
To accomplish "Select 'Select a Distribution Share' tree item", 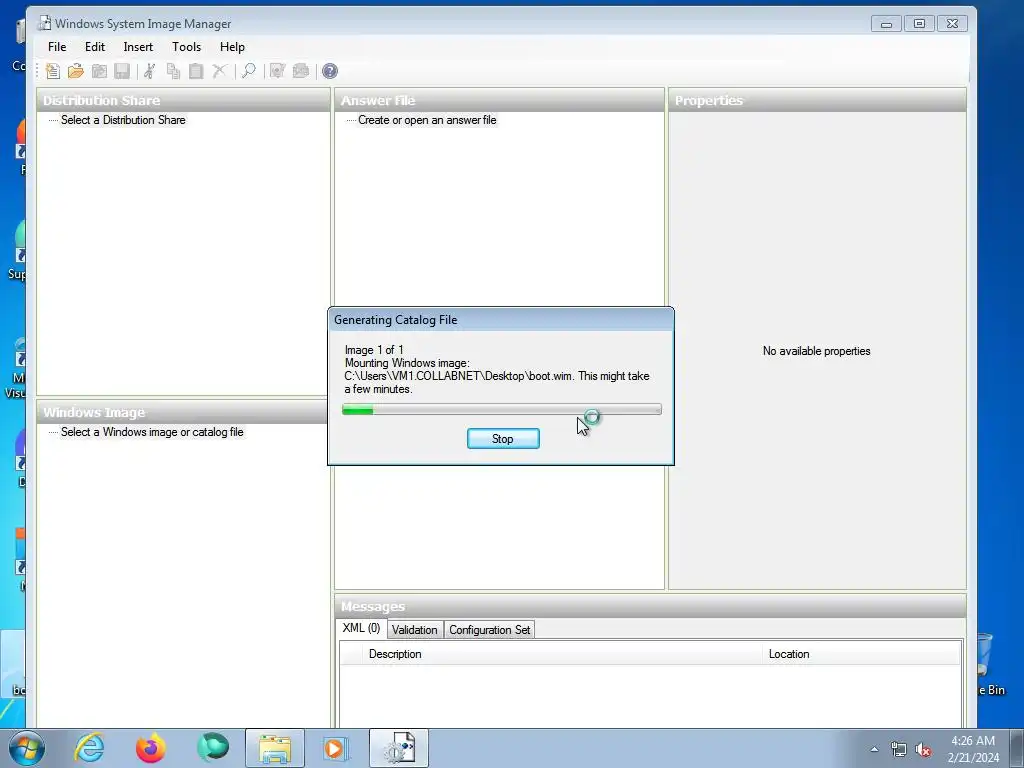I will click(x=123, y=120).
